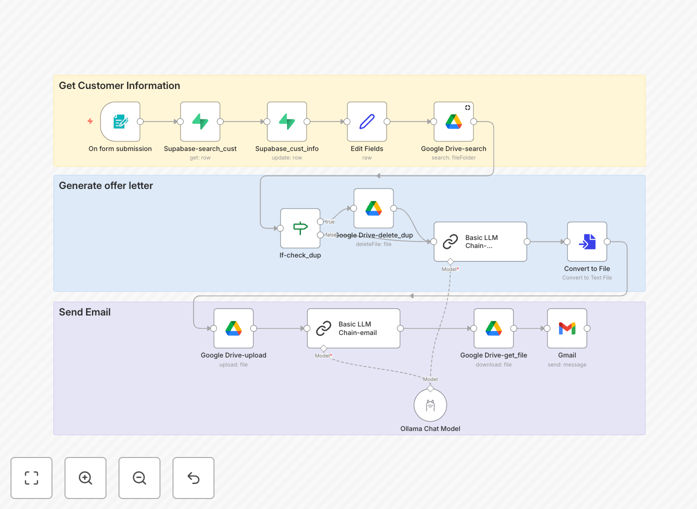Click the Supabase-search_cust label text
Image resolution: width=697 pixels, height=509 pixels.
[x=200, y=148]
